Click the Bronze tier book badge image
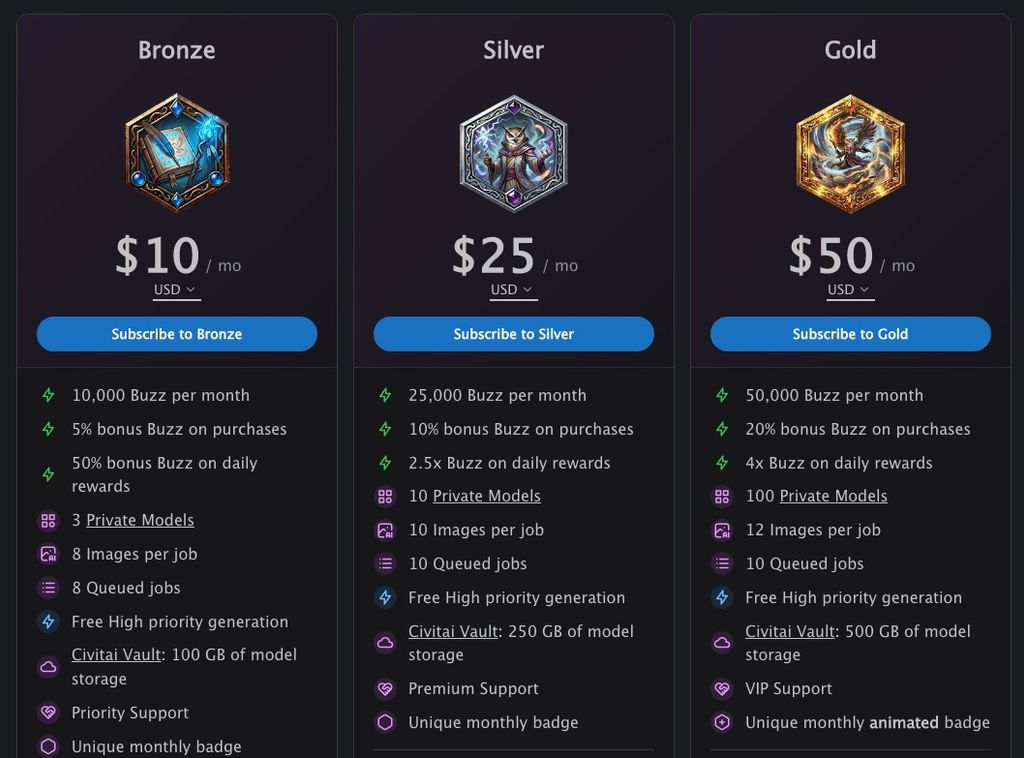This screenshot has width=1024, height=758. click(177, 152)
